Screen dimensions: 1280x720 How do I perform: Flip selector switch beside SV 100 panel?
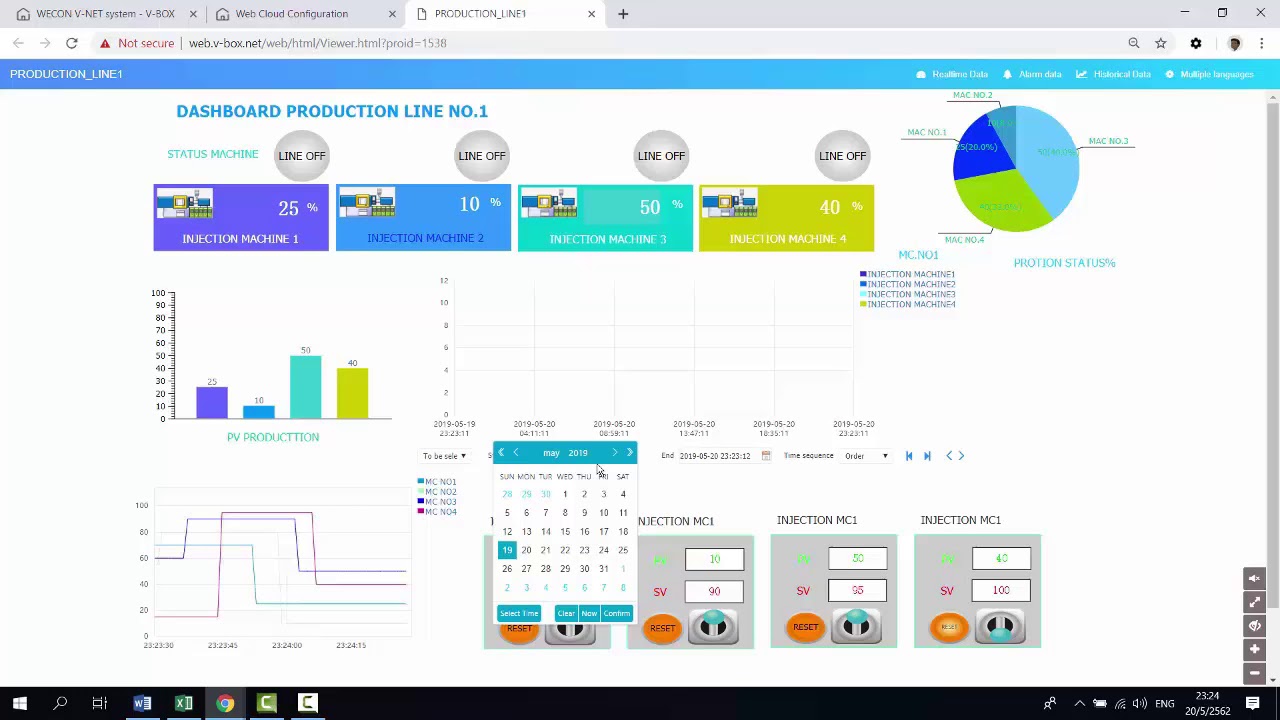point(1000,627)
